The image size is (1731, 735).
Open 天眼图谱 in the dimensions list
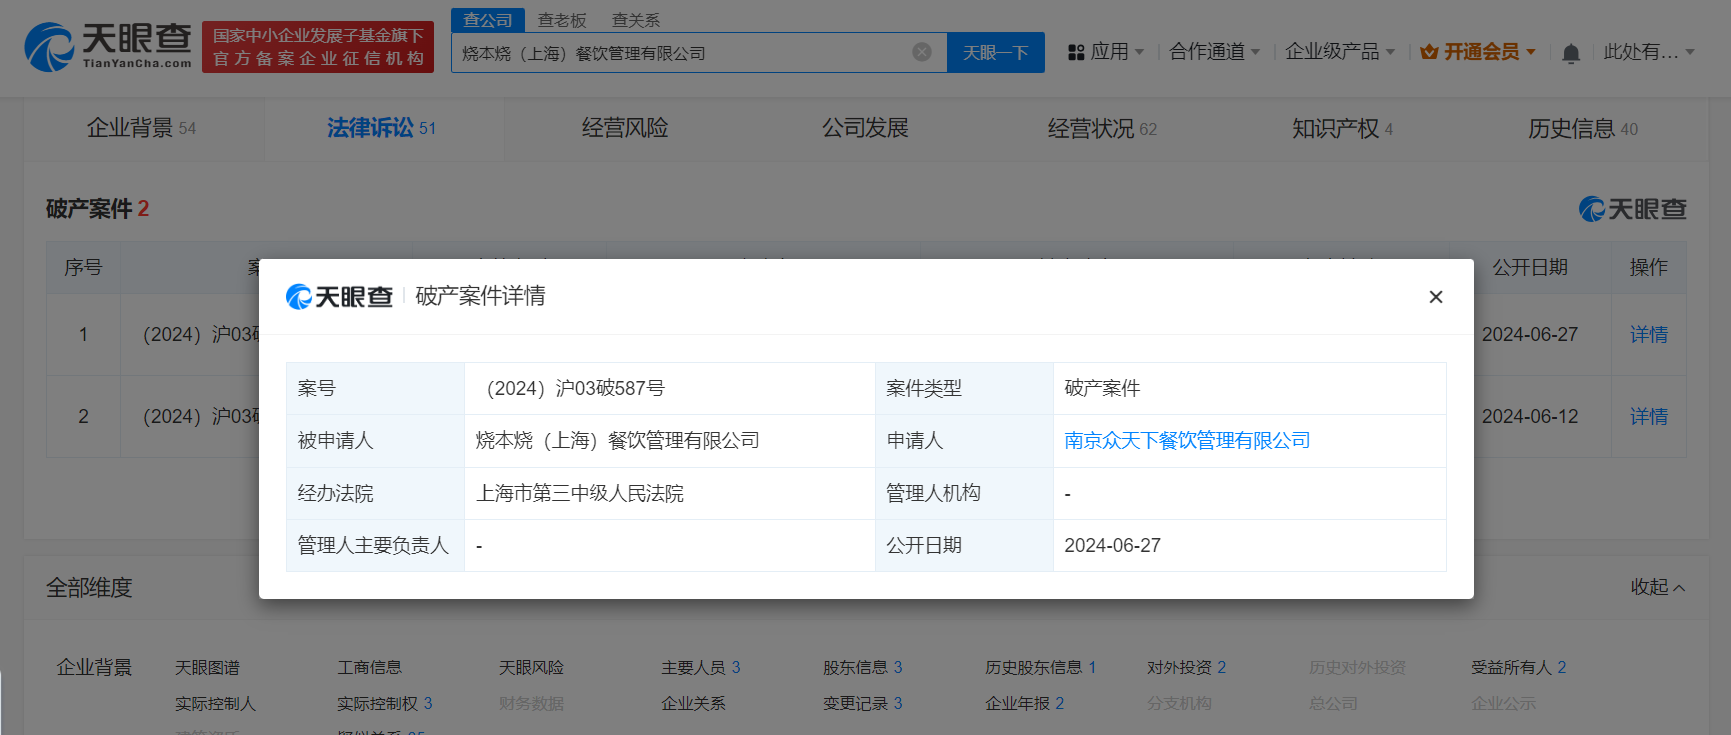pyautogui.click(x=207, y=667)
